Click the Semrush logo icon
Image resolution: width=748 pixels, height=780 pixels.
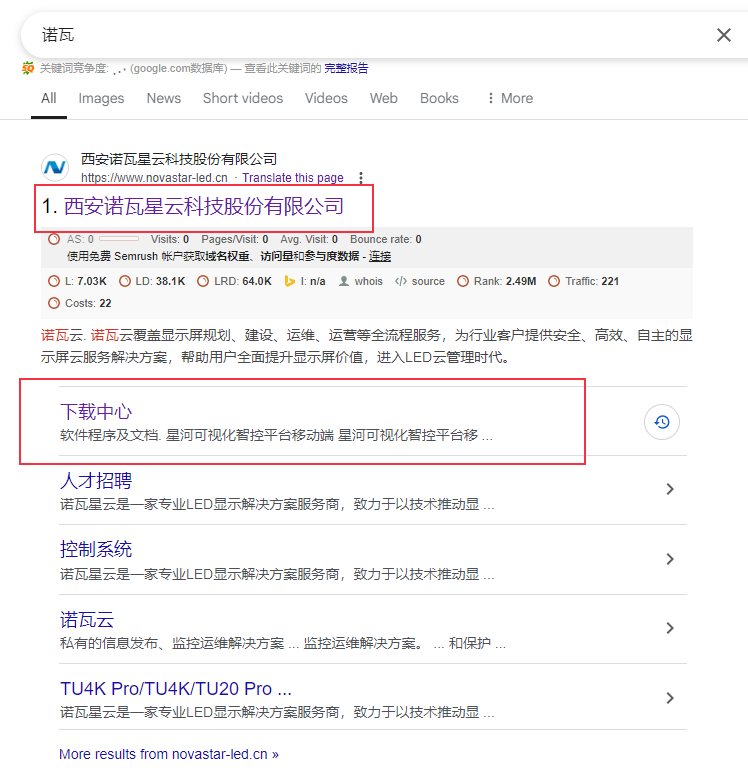(28, 68)
